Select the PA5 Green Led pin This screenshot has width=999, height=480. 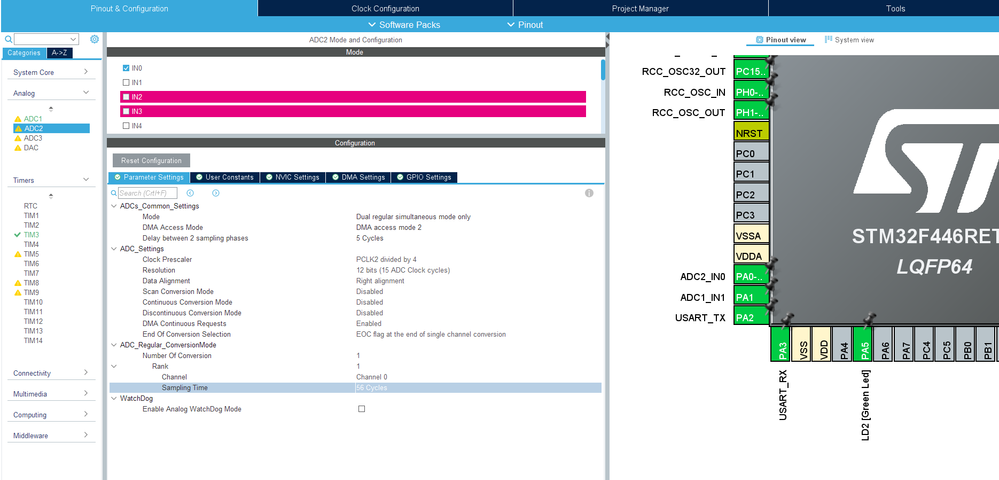click(865, 344)
